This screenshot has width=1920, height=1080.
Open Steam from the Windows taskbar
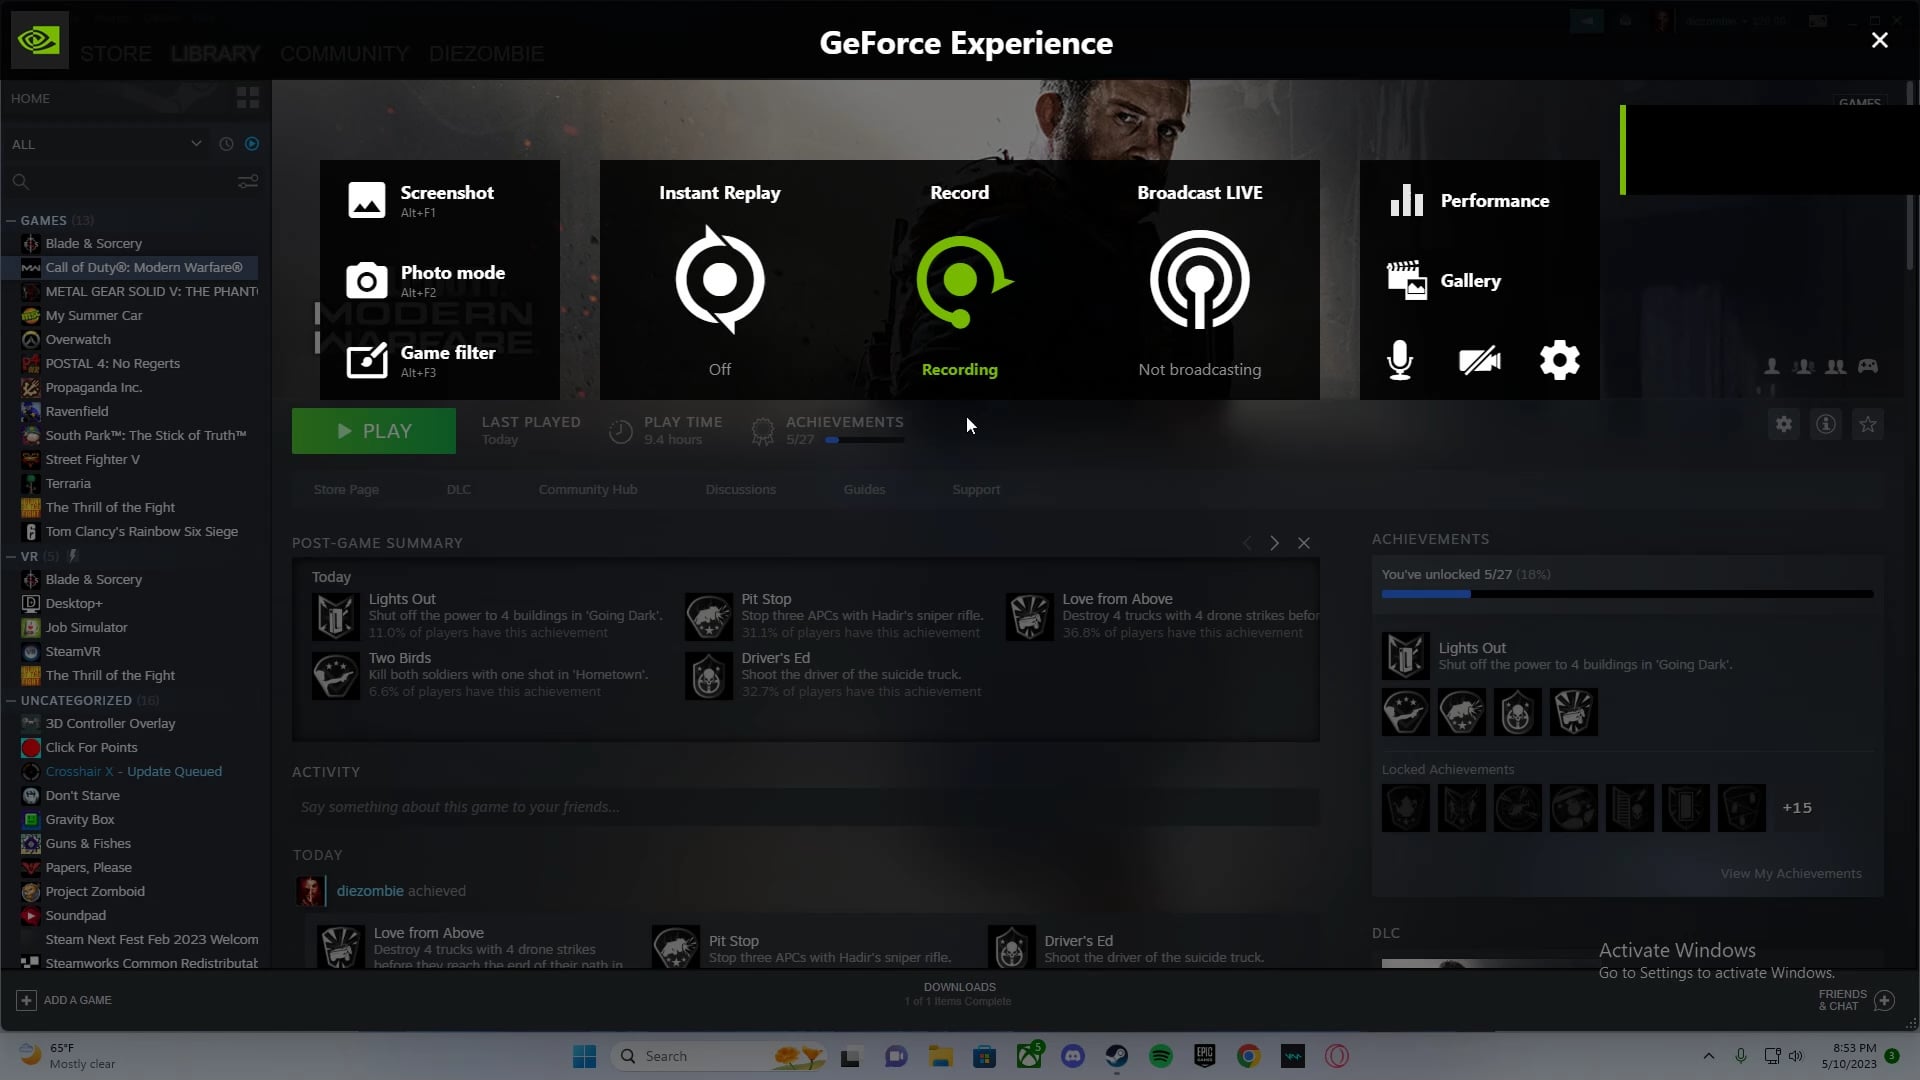pos(1117,1056)
